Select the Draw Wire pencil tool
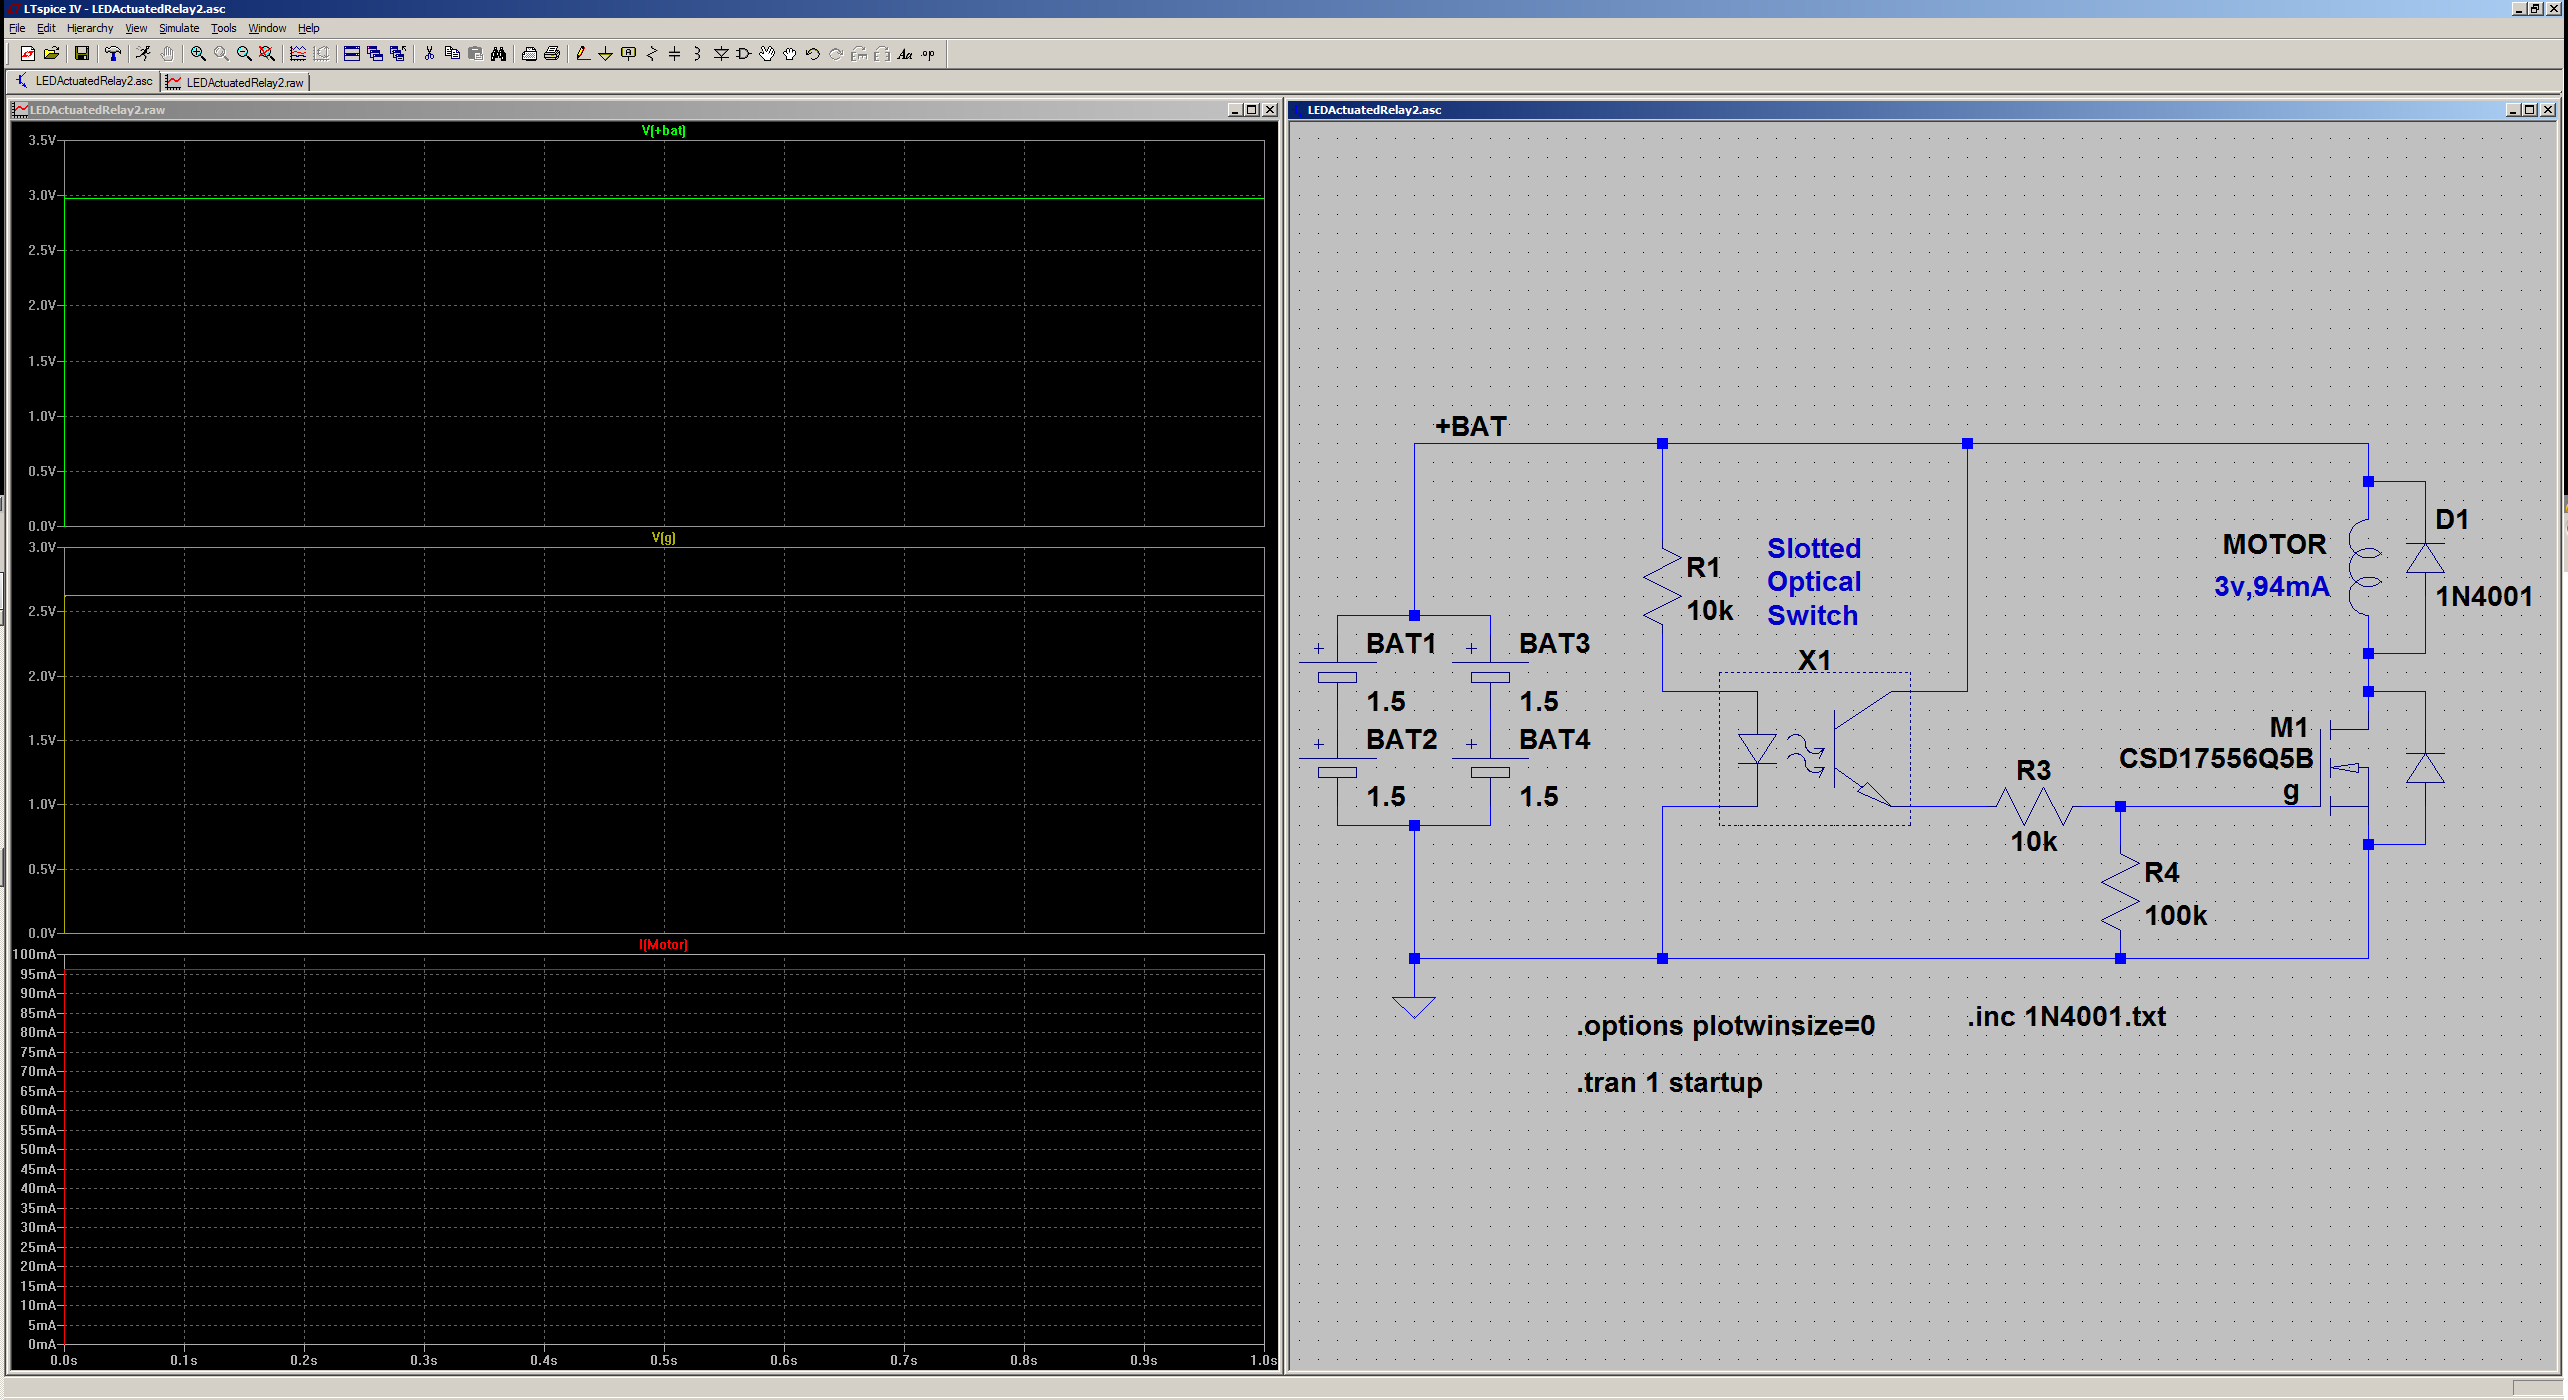The height and width of the screenshot is (1400, 2568). (x=583, y=54)
